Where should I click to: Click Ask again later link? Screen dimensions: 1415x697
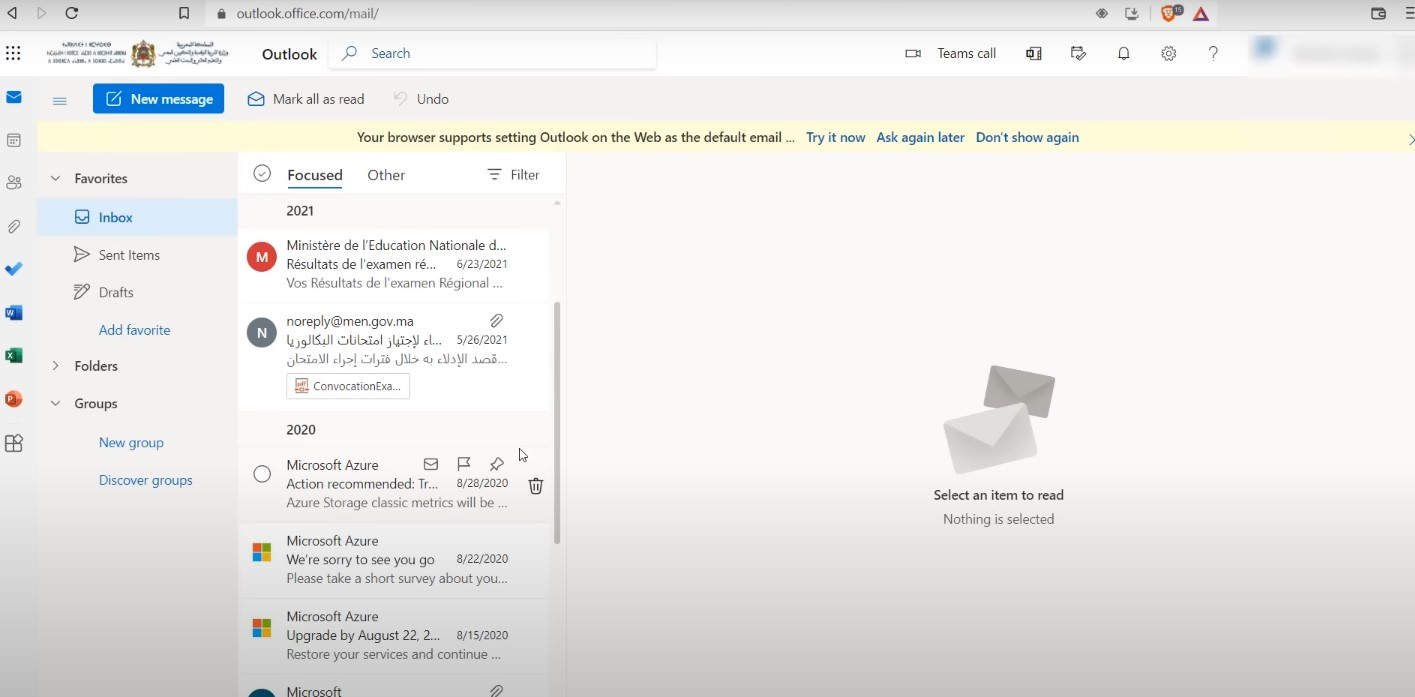click(921, 138)
